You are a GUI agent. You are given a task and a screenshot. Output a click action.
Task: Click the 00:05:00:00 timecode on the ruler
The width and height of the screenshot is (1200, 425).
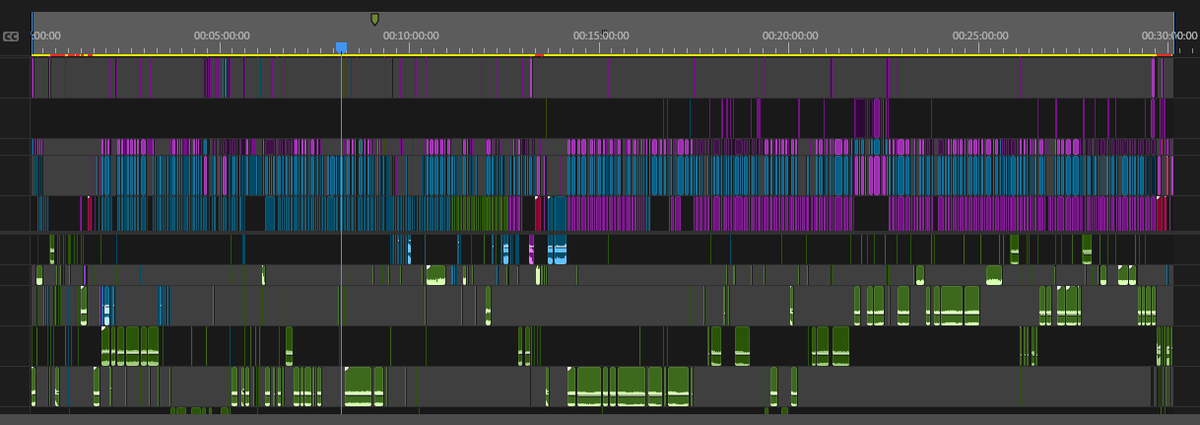pos(221,35)
